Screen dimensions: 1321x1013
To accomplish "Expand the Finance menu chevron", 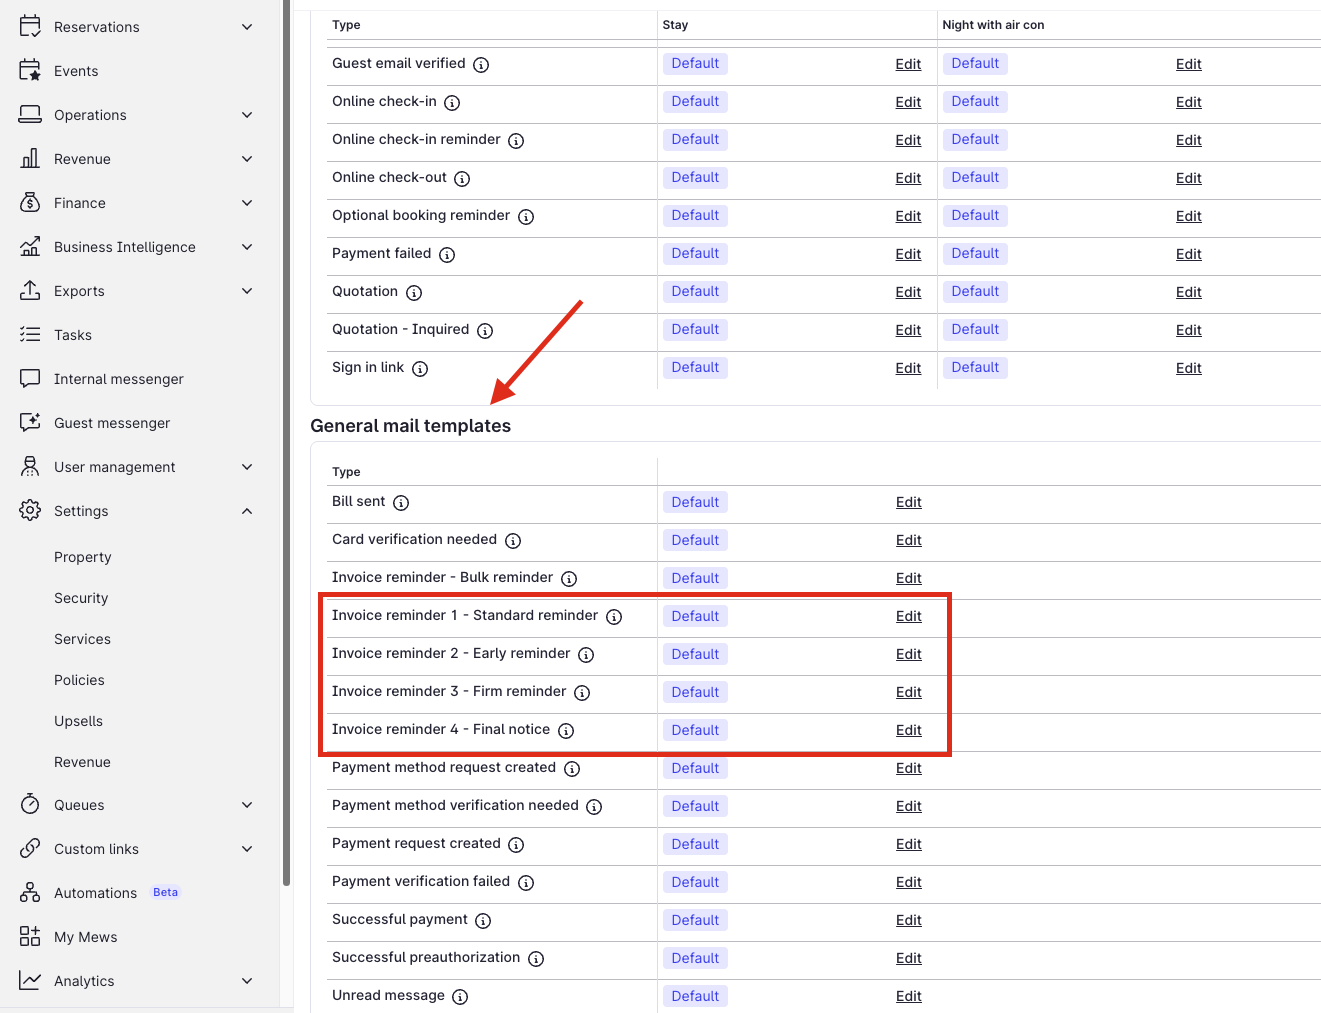I will [247, 202].
